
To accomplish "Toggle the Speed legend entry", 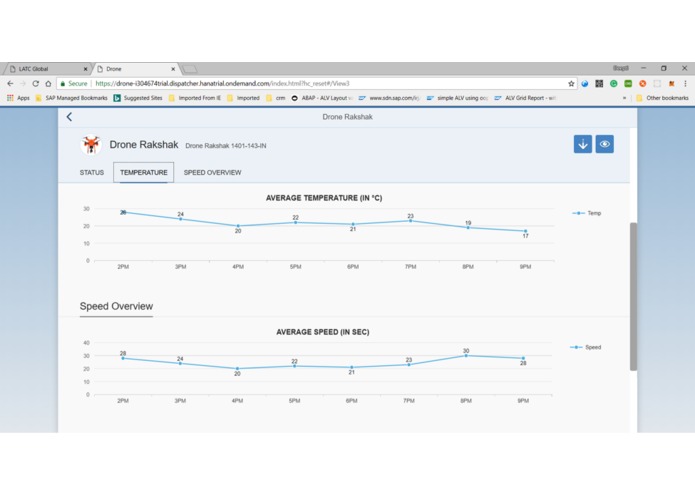I will (585, 347).
